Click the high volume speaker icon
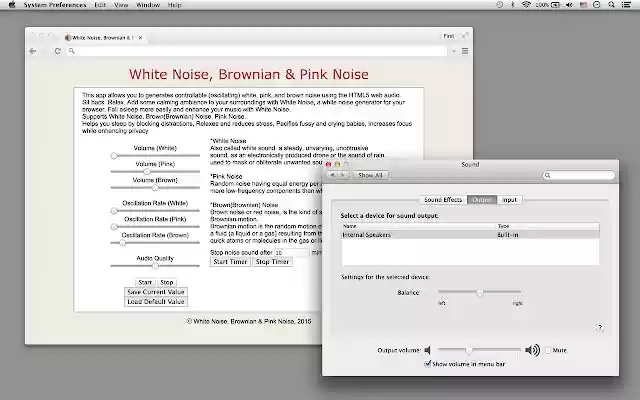This screenshot has width=640, height=400. point(532,350)
